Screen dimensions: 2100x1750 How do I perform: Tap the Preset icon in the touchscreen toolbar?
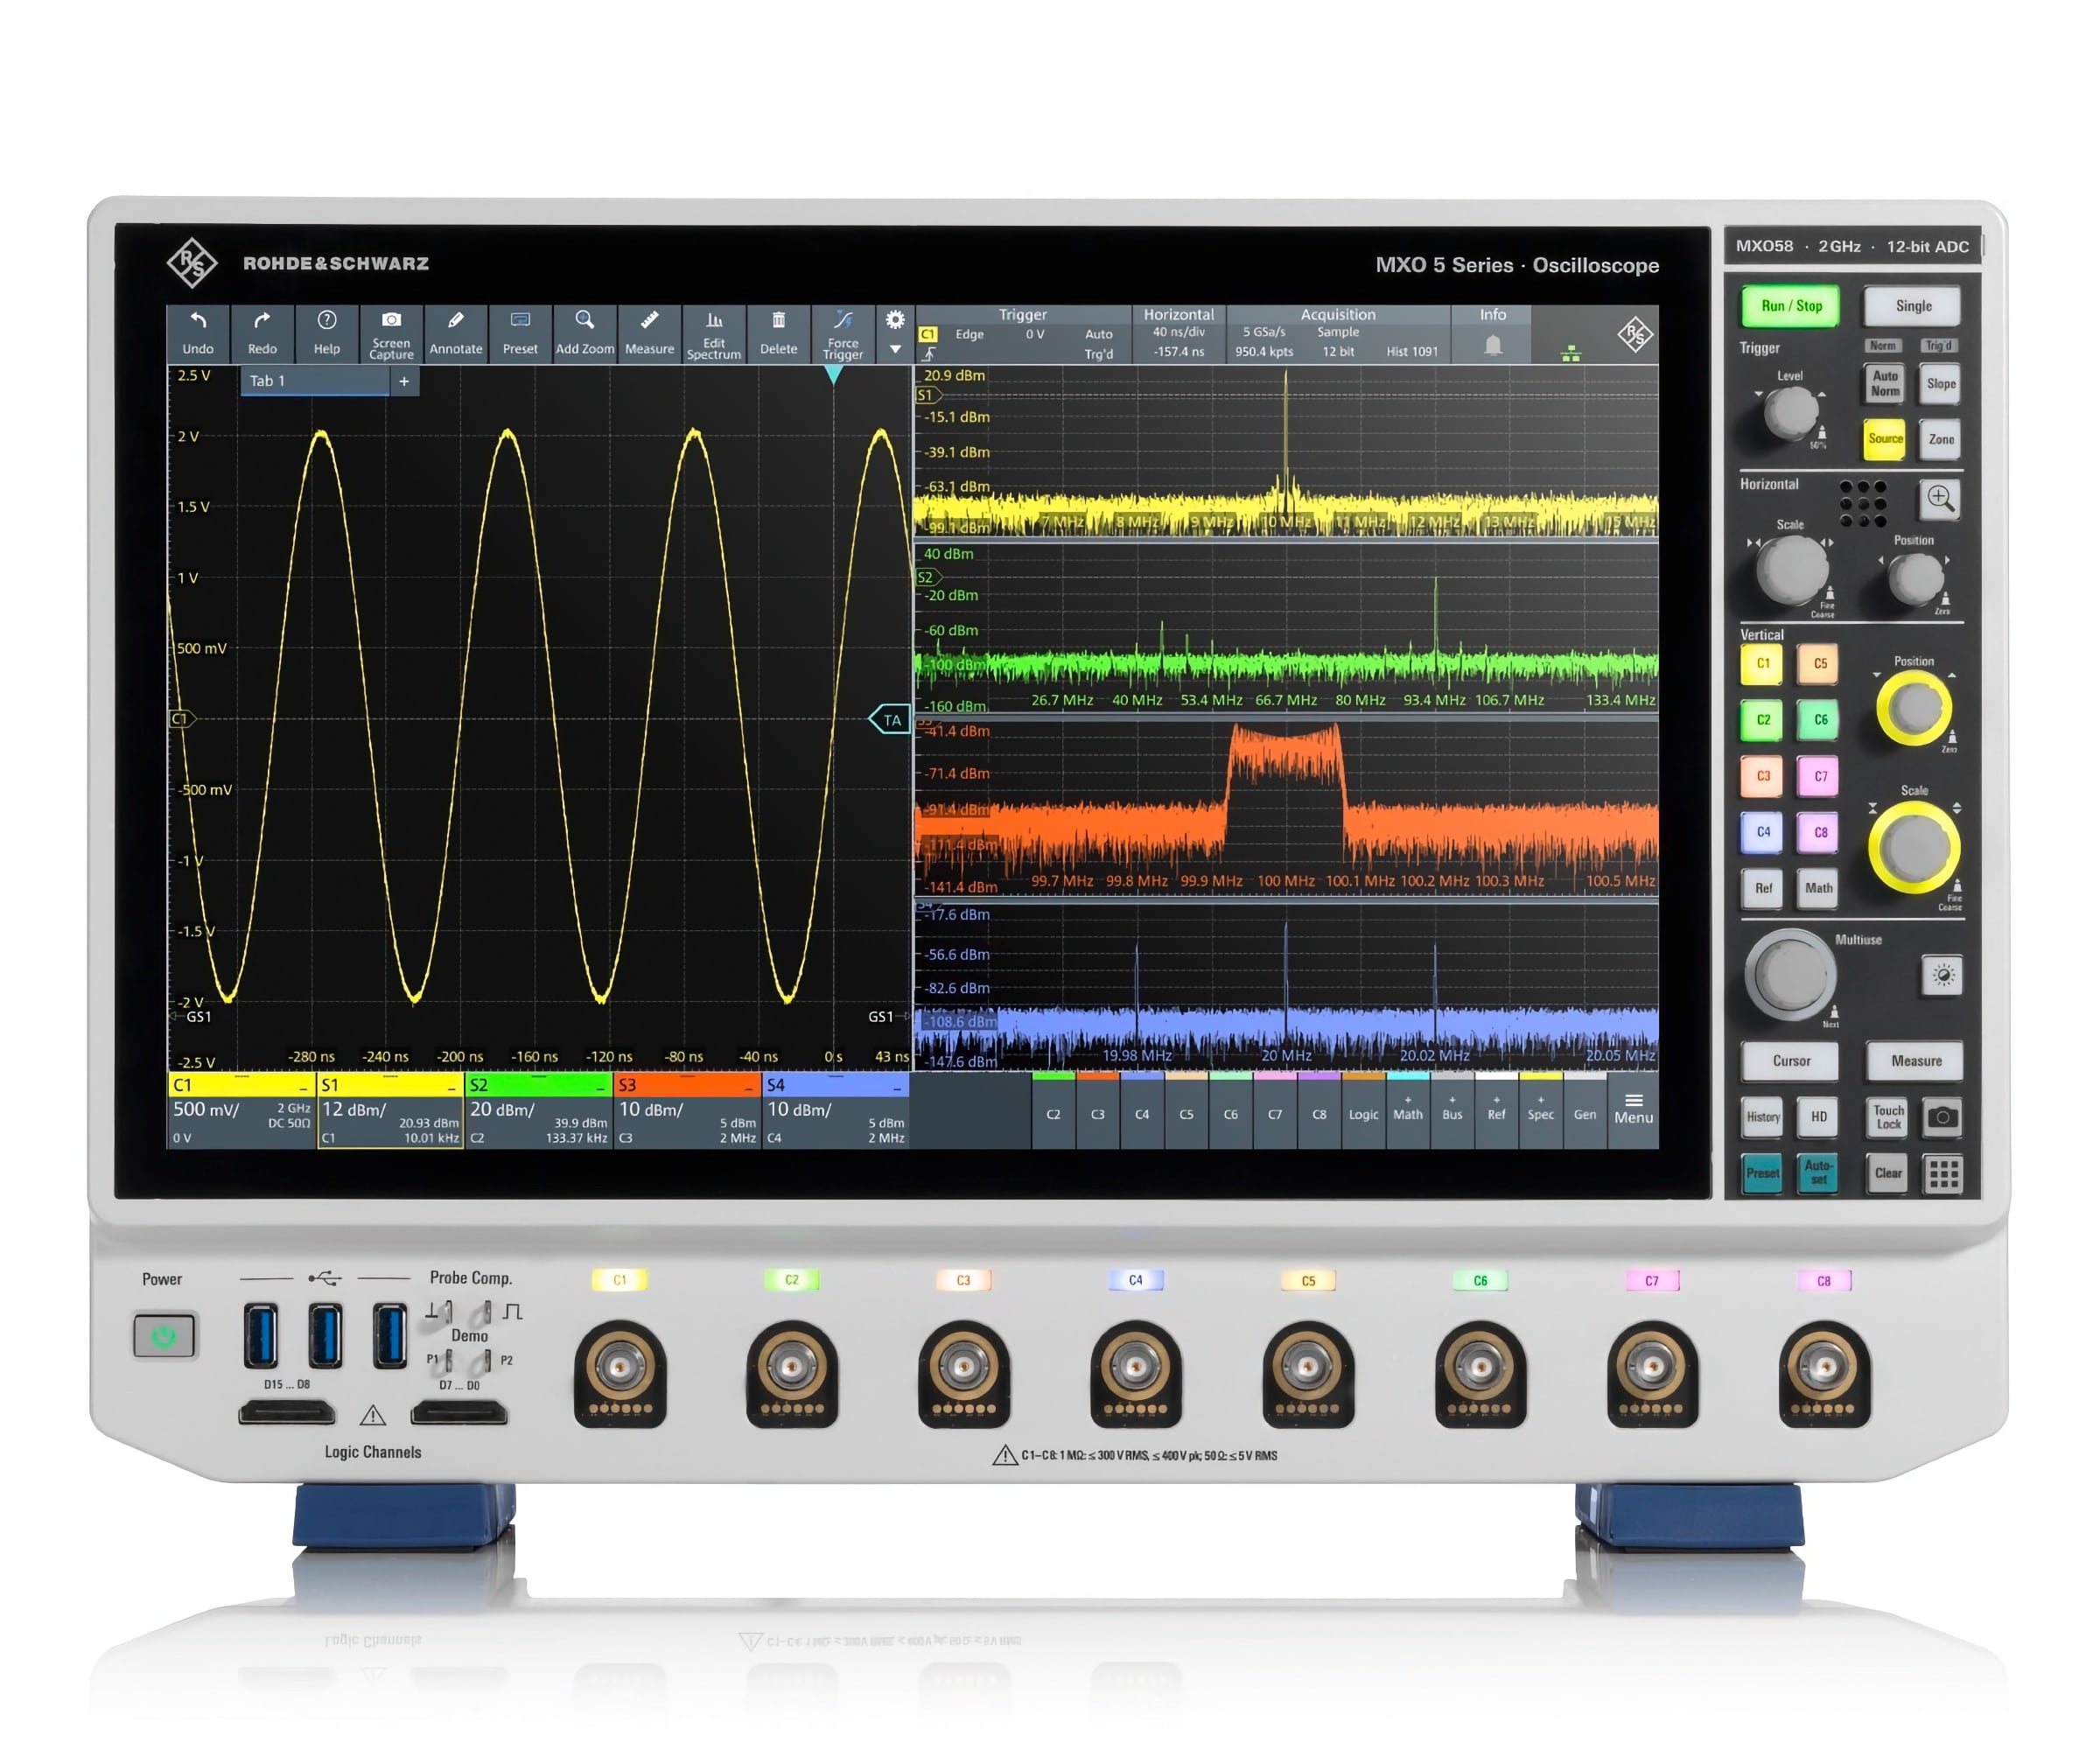[x=520, y=333]
